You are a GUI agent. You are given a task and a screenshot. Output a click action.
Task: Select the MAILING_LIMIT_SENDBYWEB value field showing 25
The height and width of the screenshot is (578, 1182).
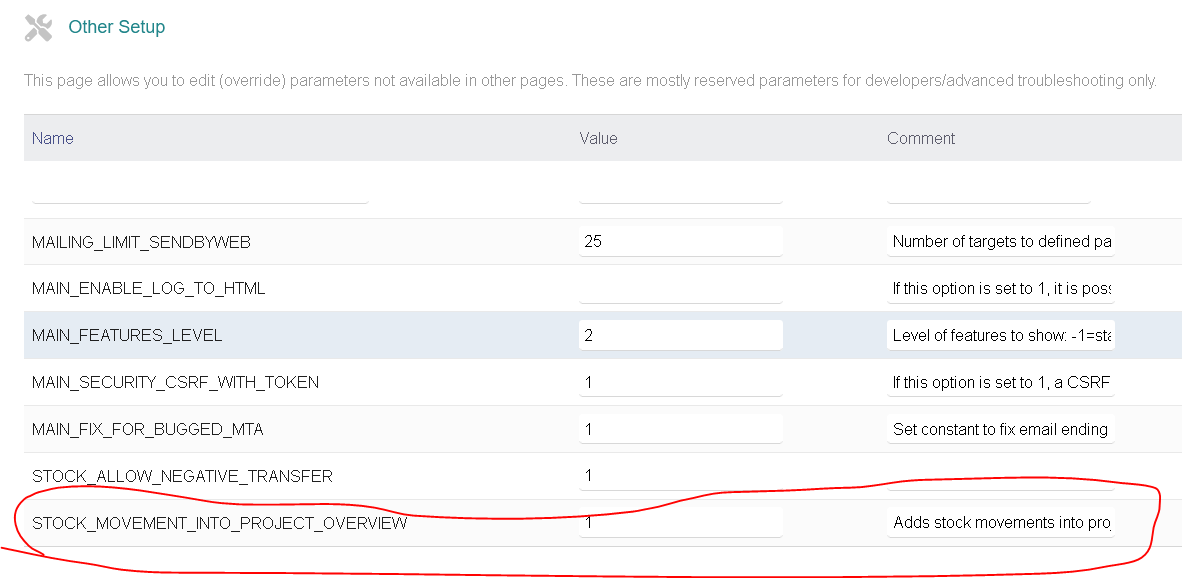[681, 242]
